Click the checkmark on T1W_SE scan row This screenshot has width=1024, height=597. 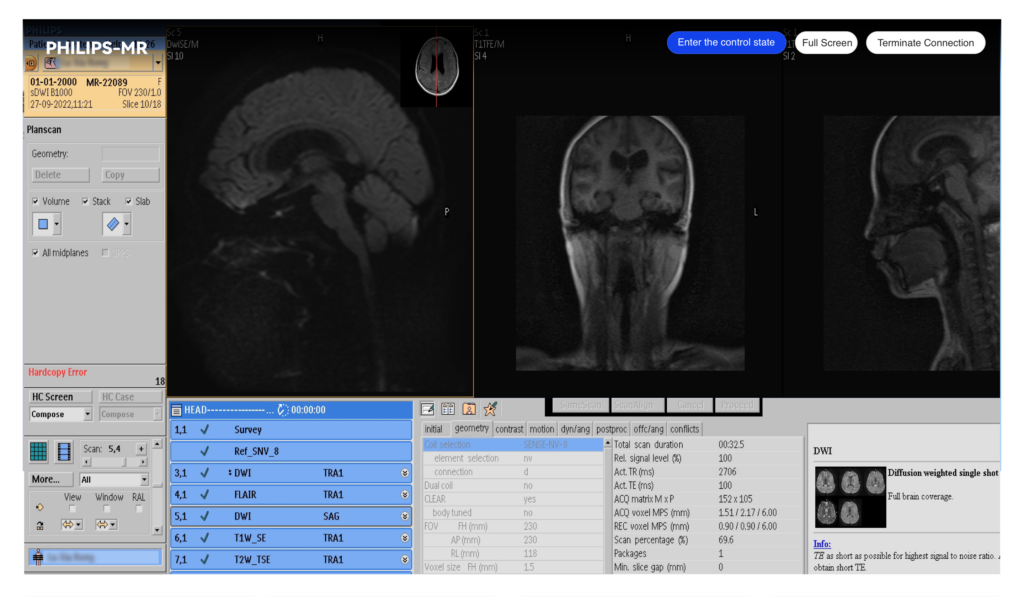pos(204,538)
